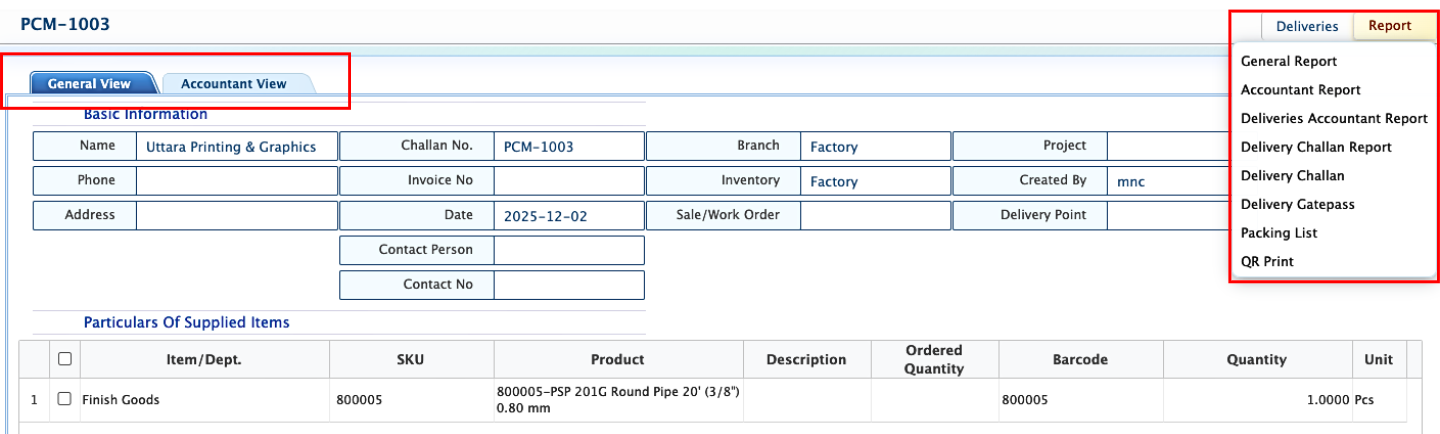Choose Accountant Report from the menu

1300,90
